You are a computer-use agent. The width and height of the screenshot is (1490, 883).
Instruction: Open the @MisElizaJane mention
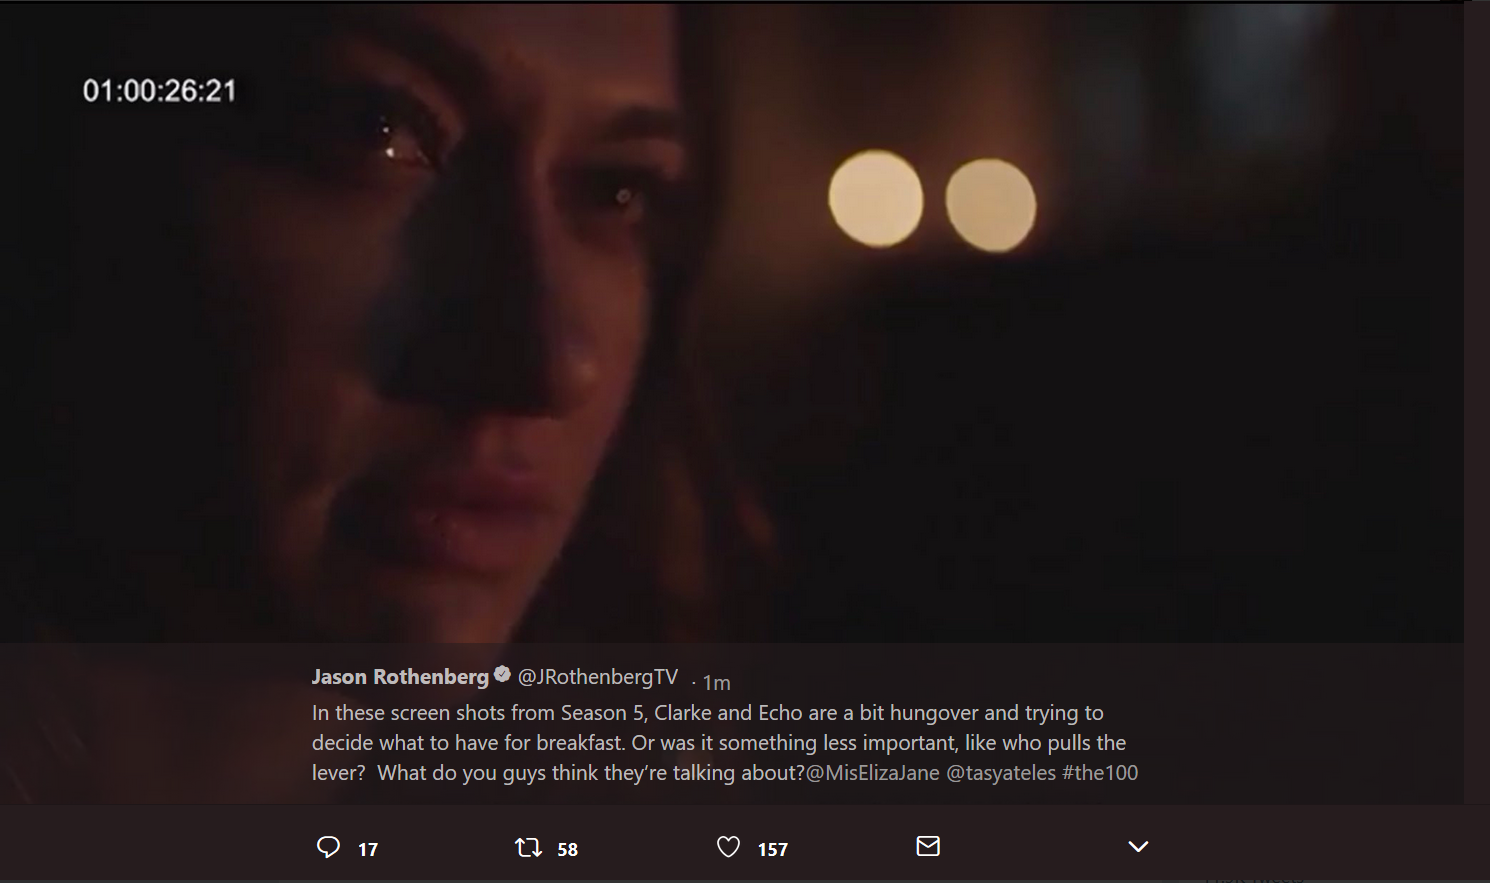point(872,773)
